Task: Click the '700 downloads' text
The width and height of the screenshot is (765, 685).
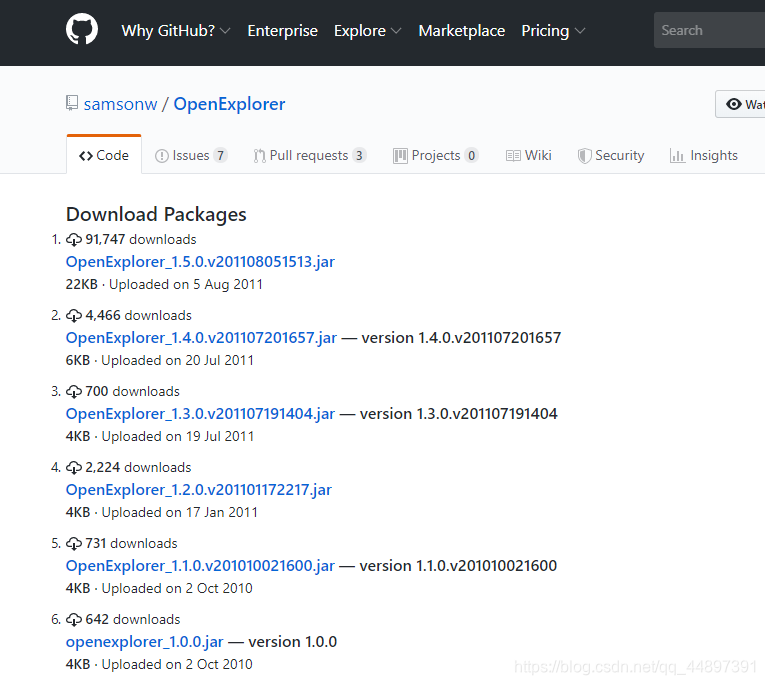Action: click(x=132, y=391)
